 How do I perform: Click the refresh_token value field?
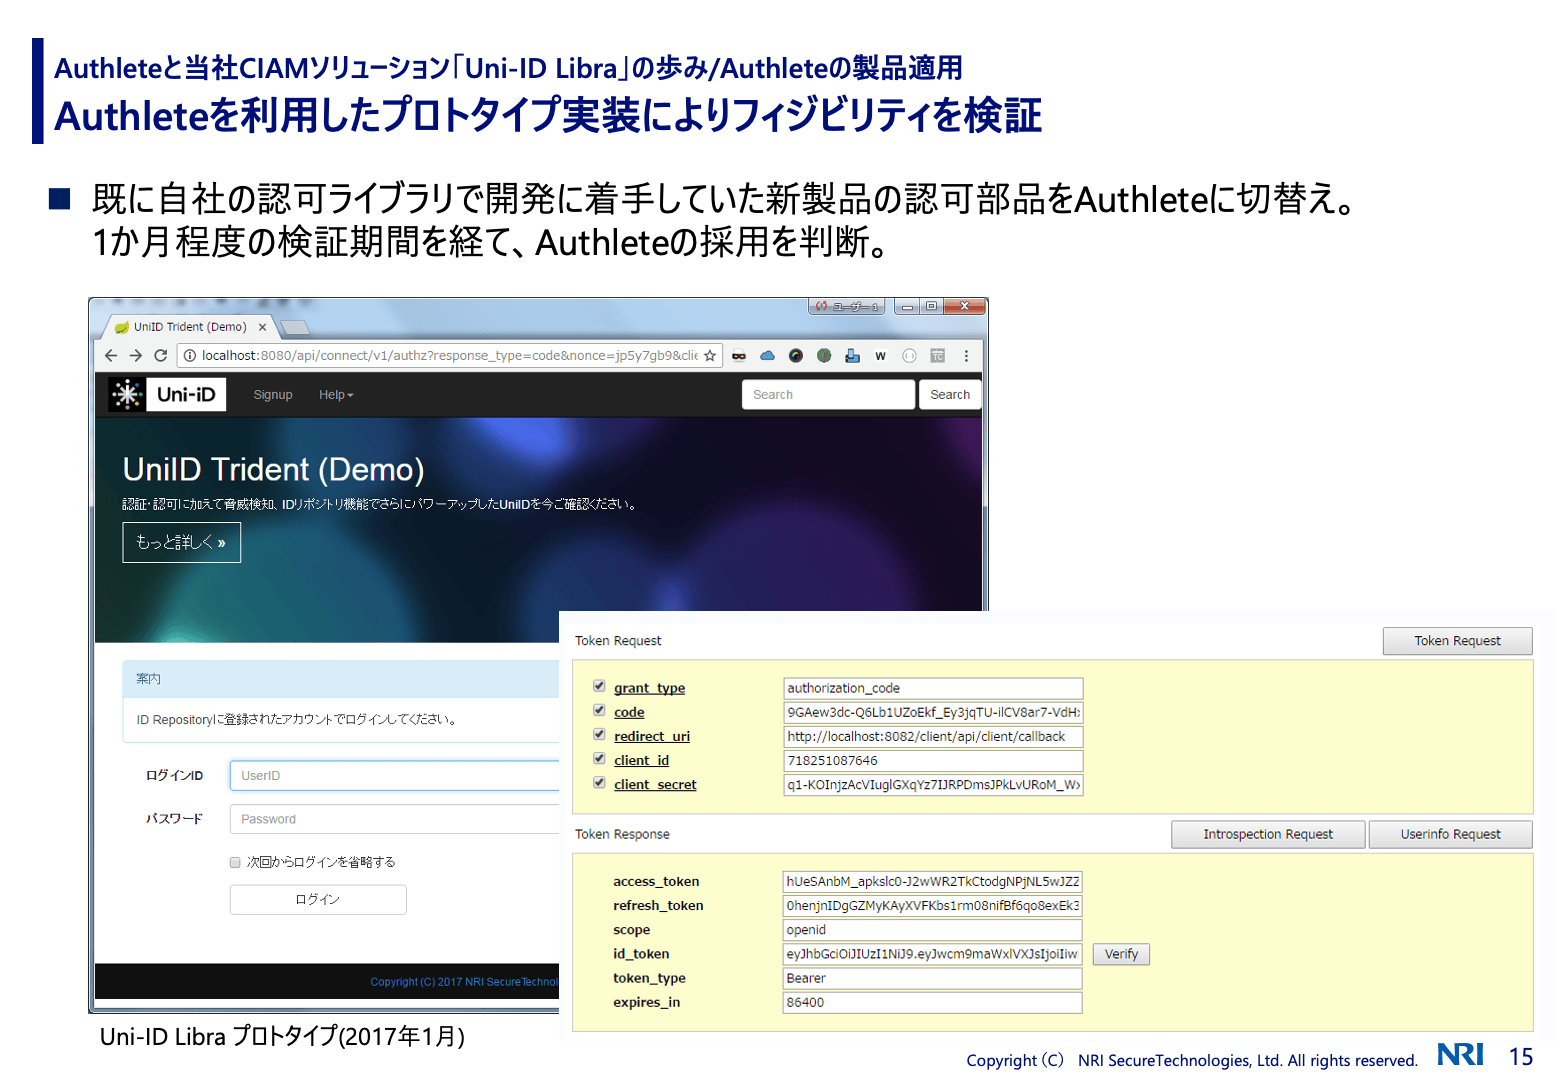(933, 906)
